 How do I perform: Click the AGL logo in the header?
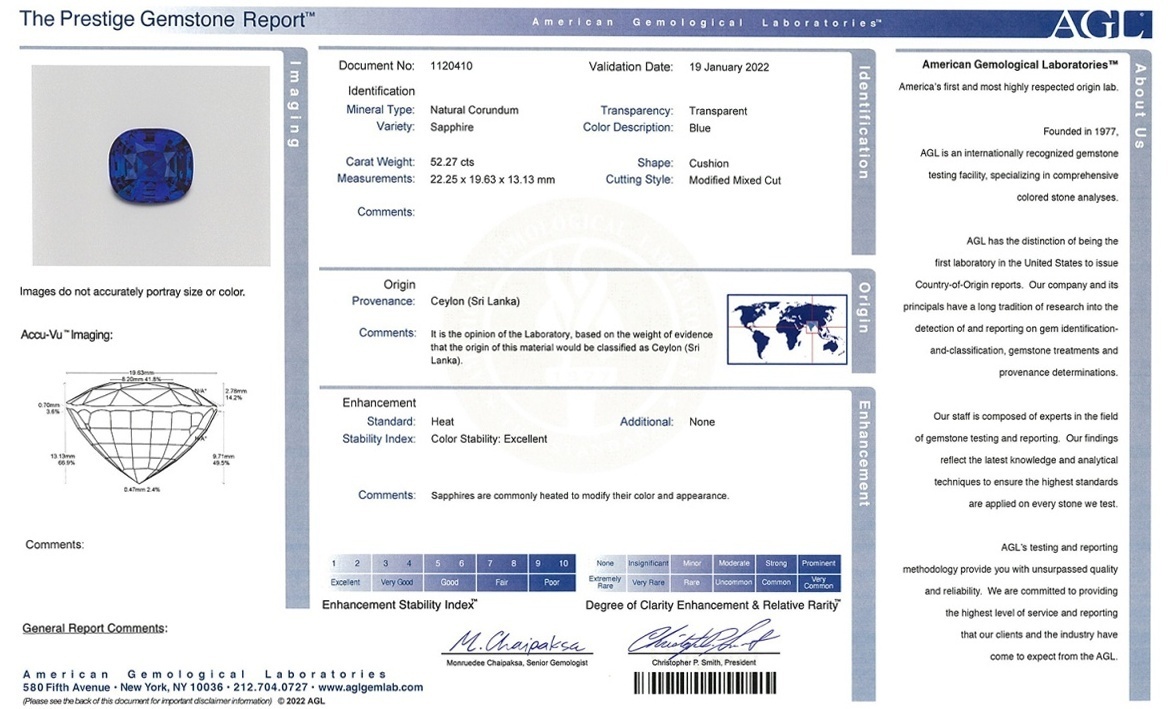pyautogui.click(x=1102, y=23)
